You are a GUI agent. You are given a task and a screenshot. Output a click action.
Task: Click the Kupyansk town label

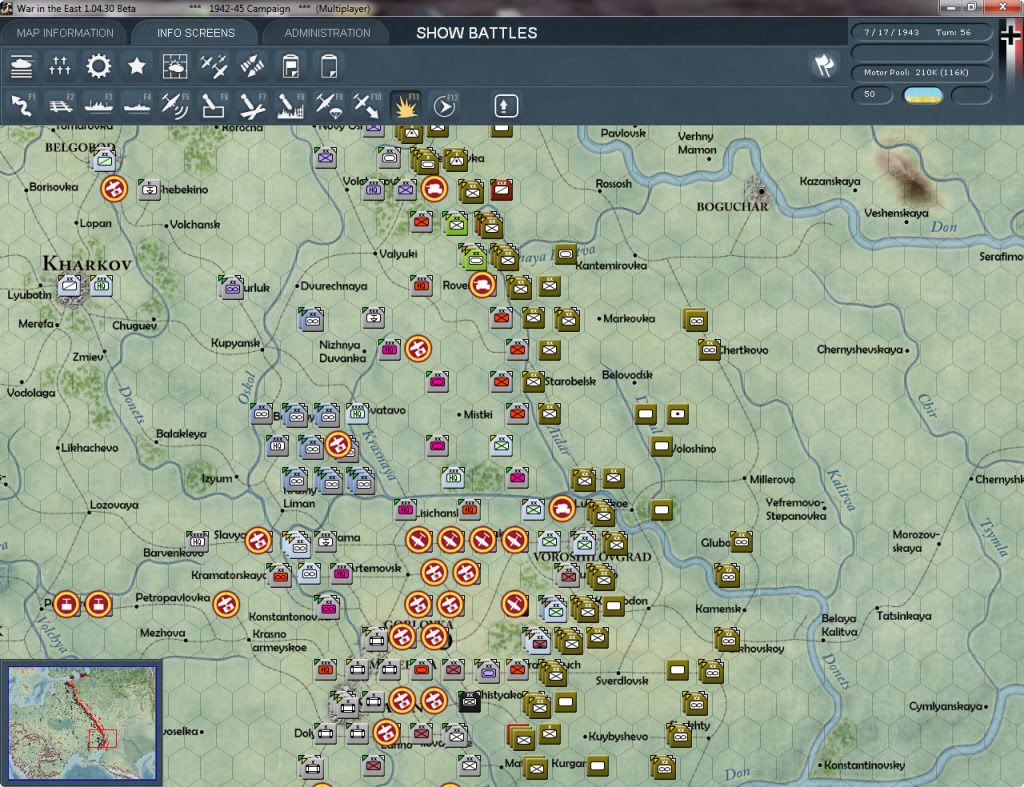click(x=235, y=343)
